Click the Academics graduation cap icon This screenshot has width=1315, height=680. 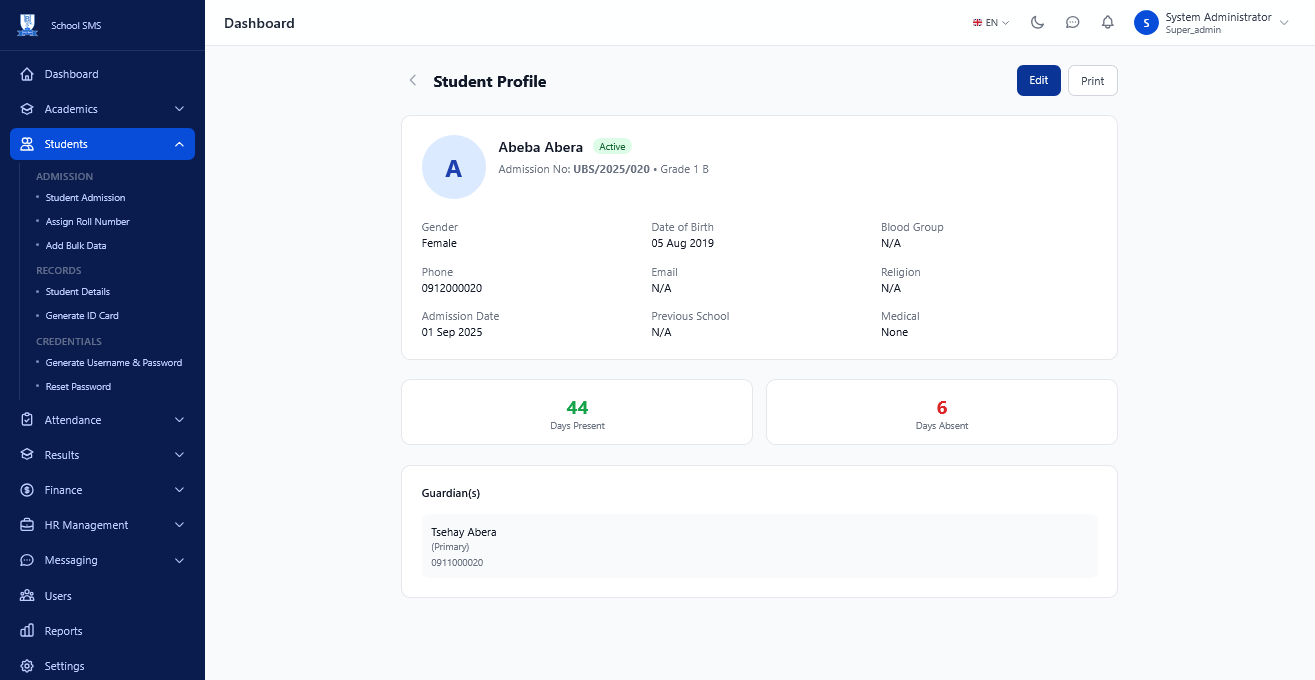pyautogui.click(x=27, y=109)
